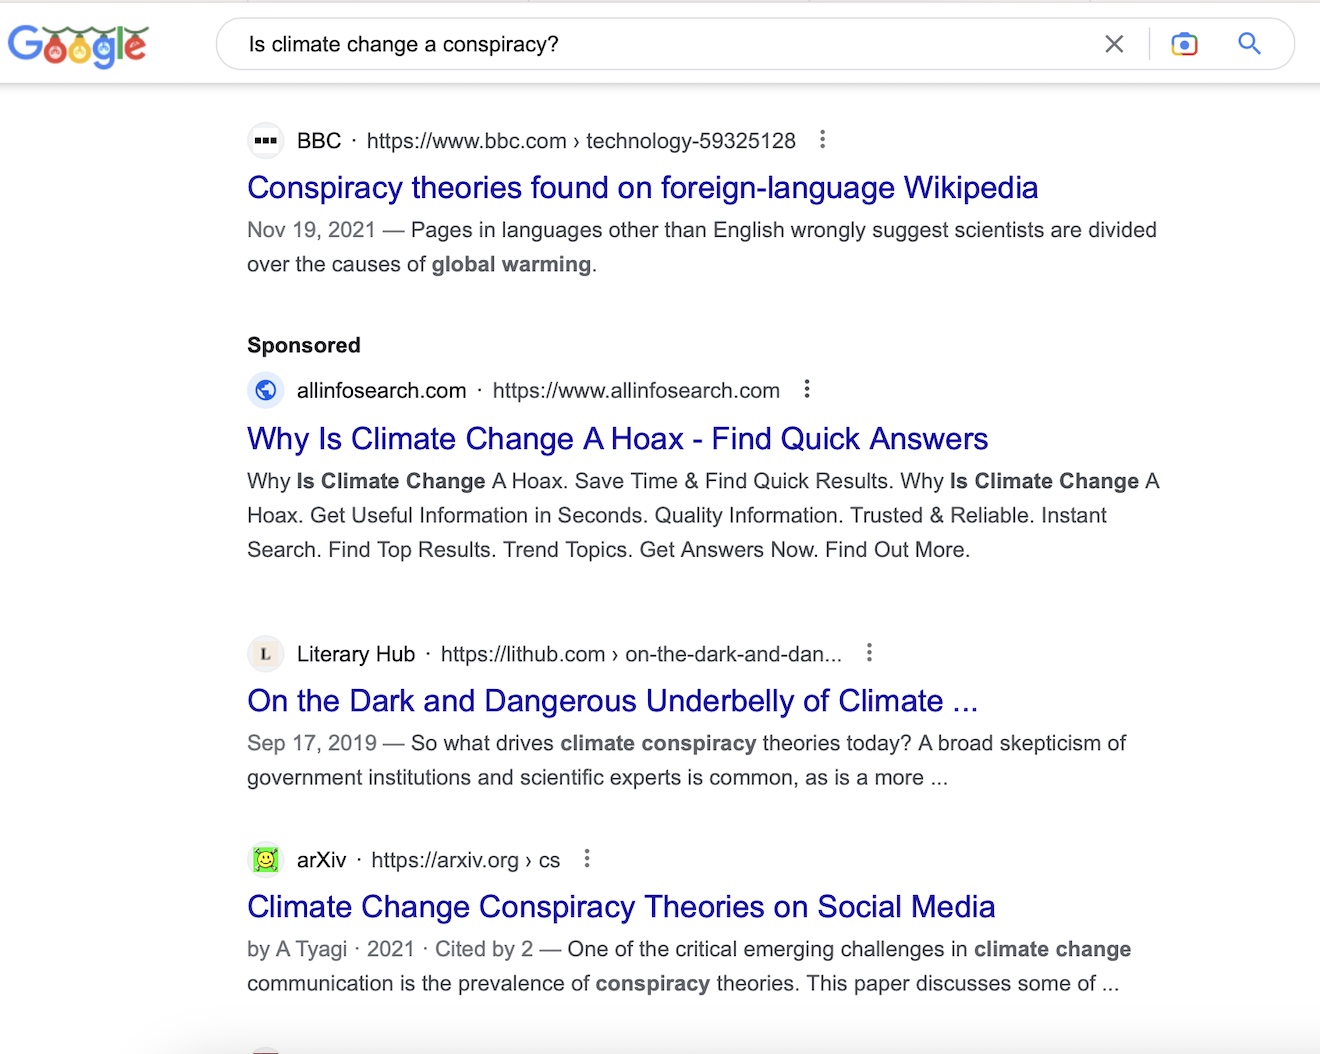The height and width of the screenshot is (1054, 1320).
Task: Open 'Conspiracy theories found on foreign-language Wikipedia'
Action: tap(642, 188)
